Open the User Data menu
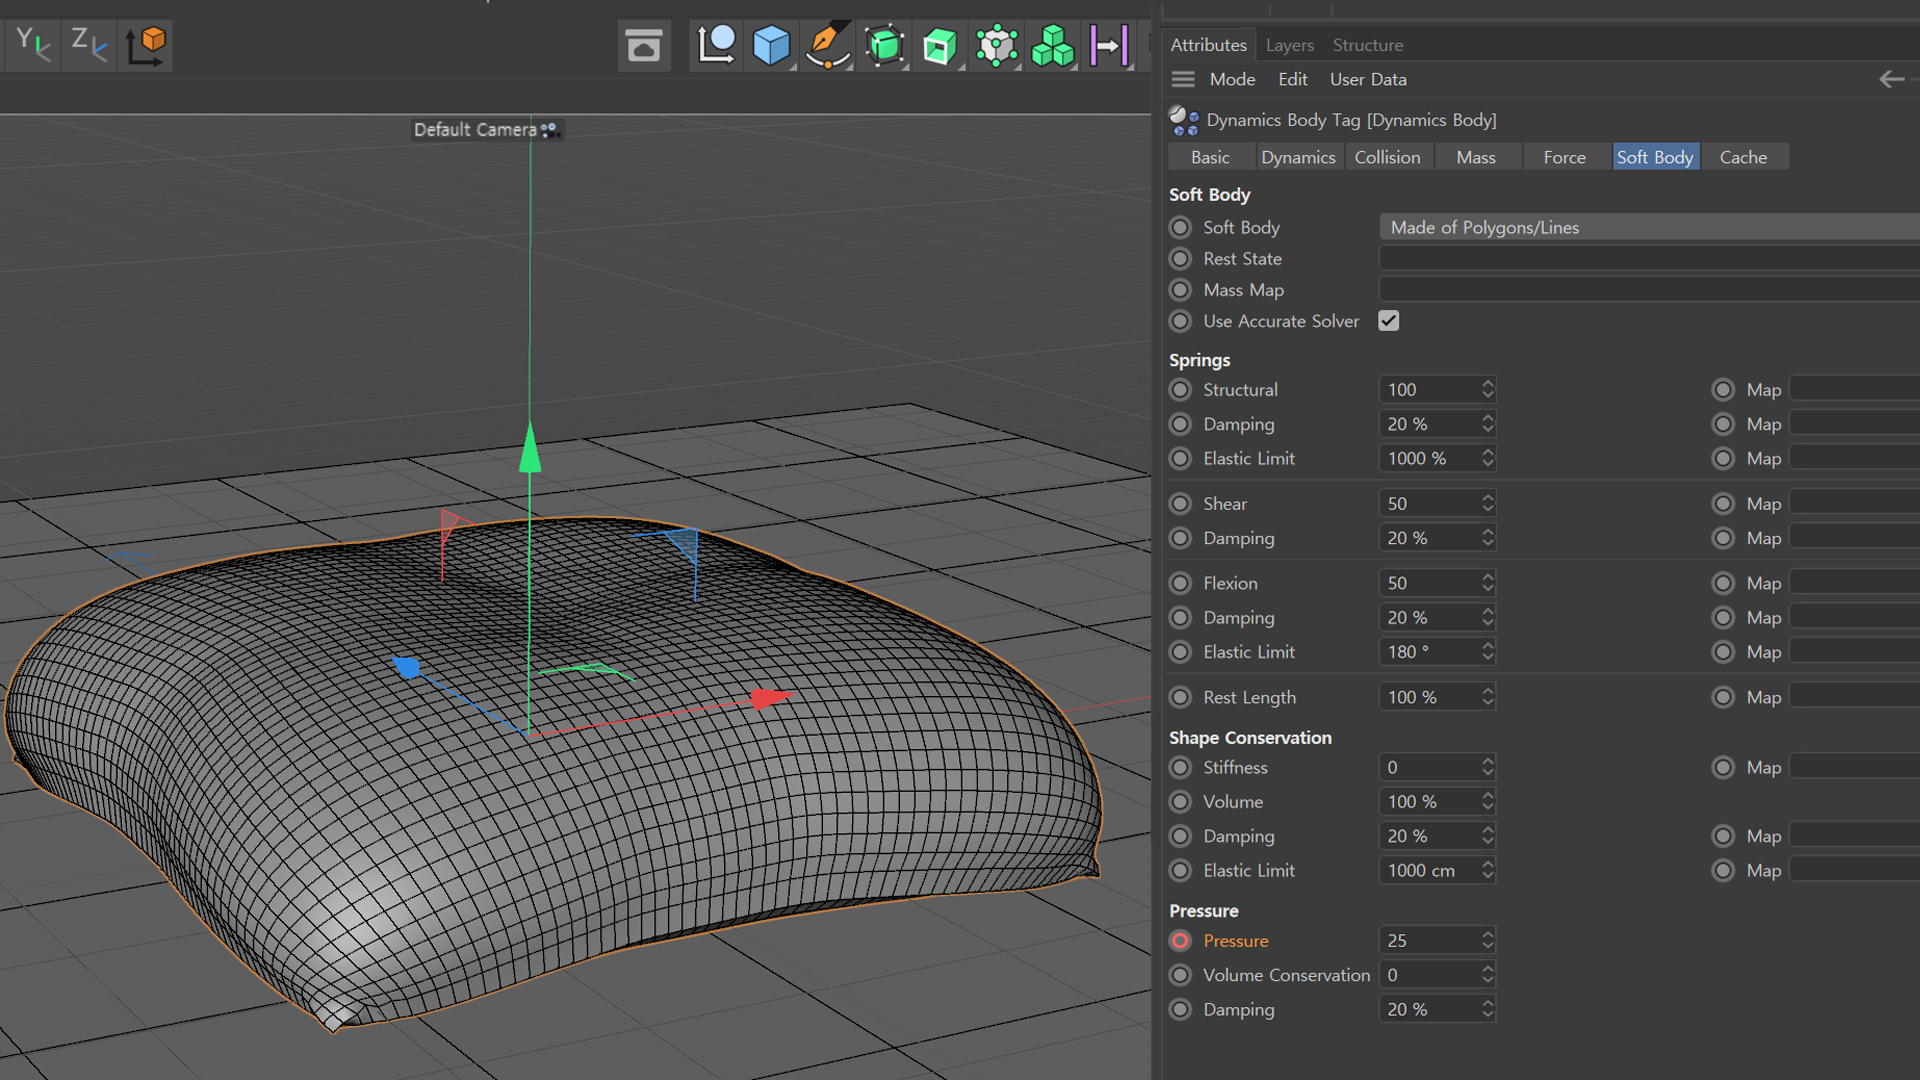The width and height of the screenshot is (1920, 1080). (x=1367, y=79)
